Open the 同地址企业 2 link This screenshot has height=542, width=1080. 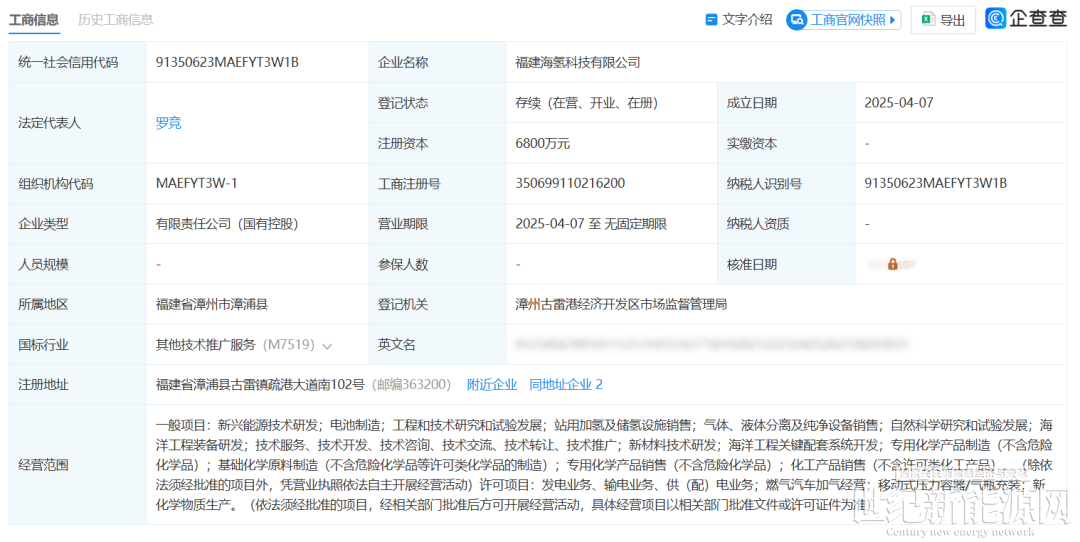[566, 384]
